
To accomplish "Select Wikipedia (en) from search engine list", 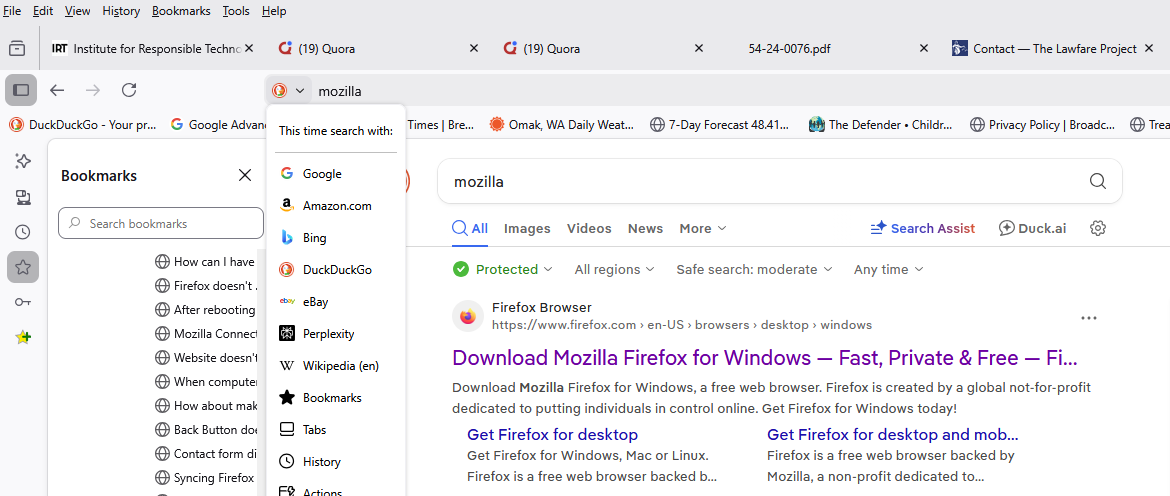I will pyautogui.click(x=340, y=366).
